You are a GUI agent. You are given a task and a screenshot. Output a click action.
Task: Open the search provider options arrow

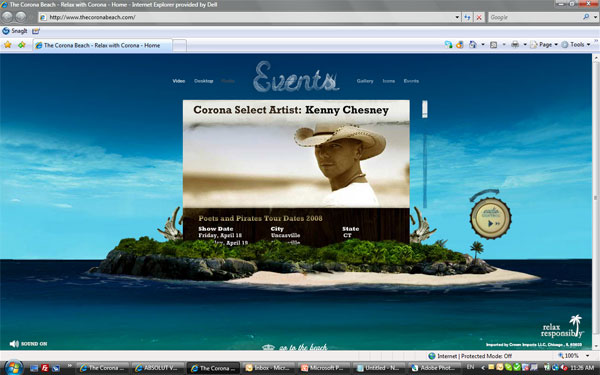595,17
